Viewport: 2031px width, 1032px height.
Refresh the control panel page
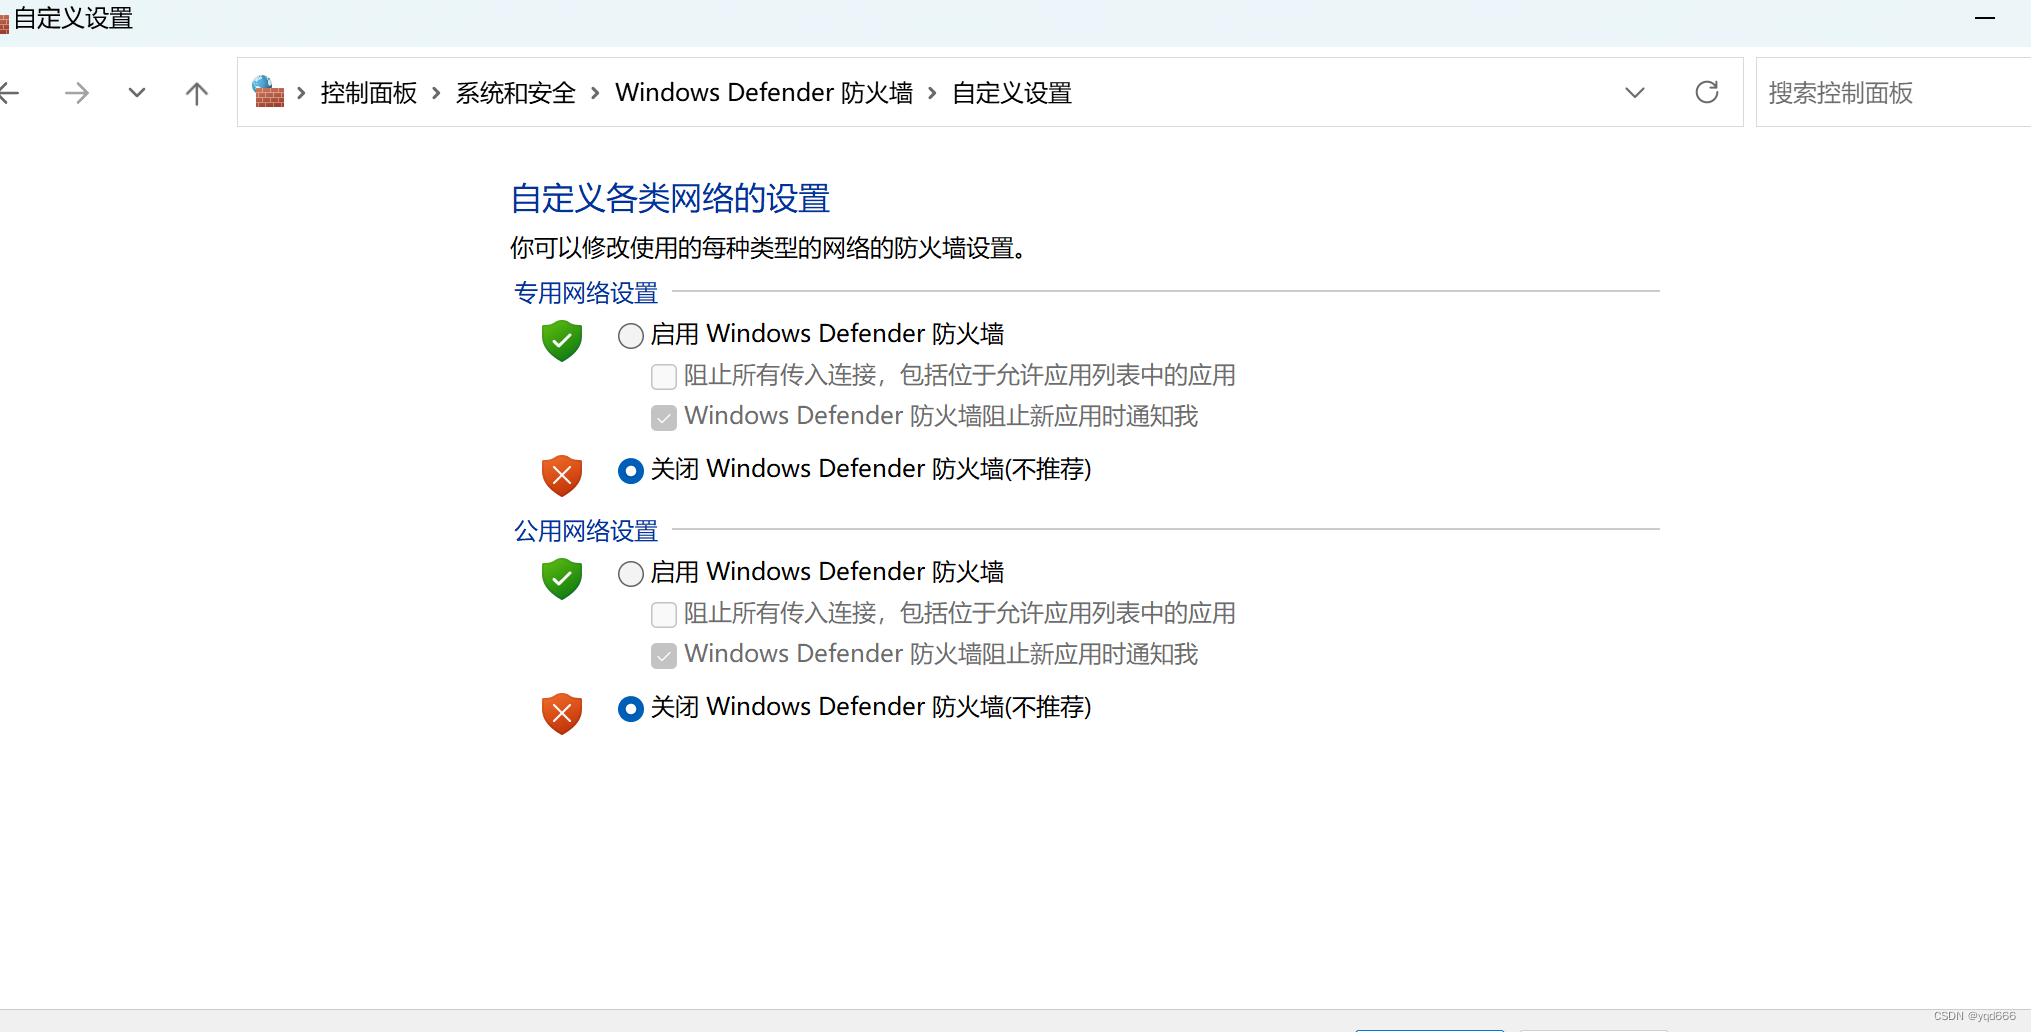click(x=1707, y=92)
